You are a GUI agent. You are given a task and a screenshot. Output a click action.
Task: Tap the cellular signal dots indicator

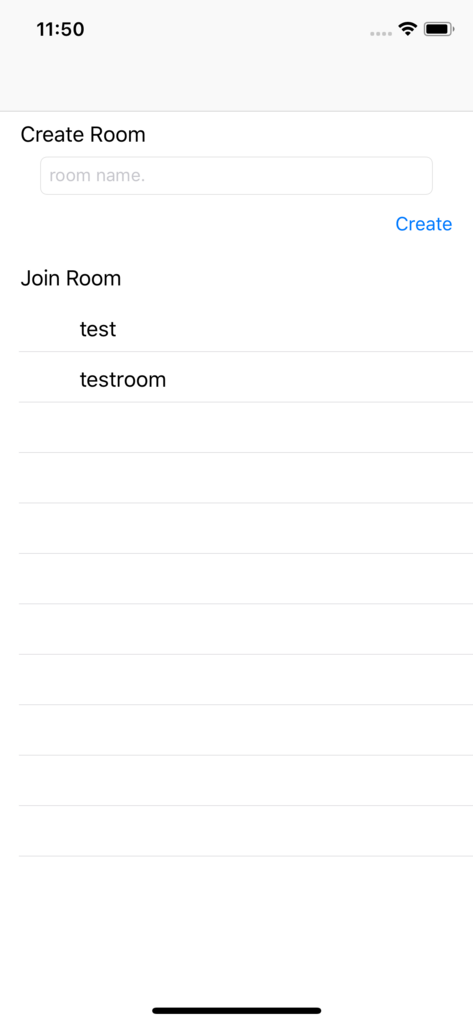click(380, 33)
